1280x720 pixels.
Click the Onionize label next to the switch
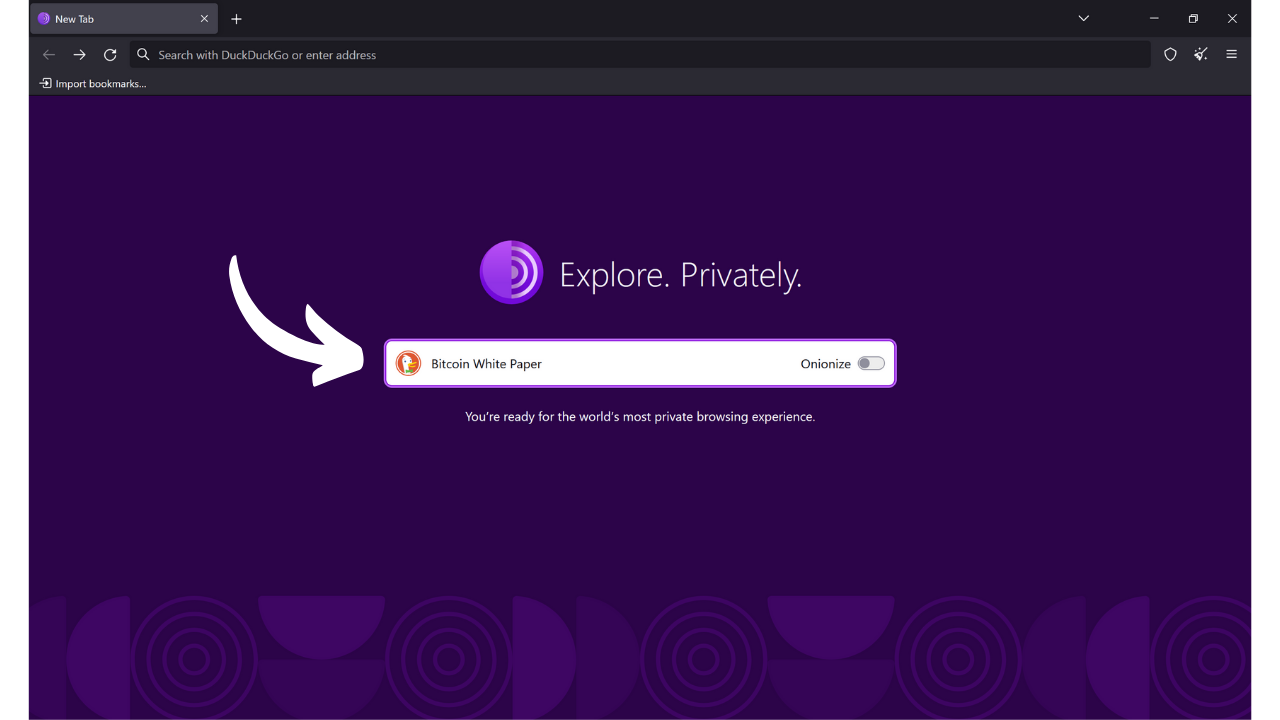click(x=824, y=364)
